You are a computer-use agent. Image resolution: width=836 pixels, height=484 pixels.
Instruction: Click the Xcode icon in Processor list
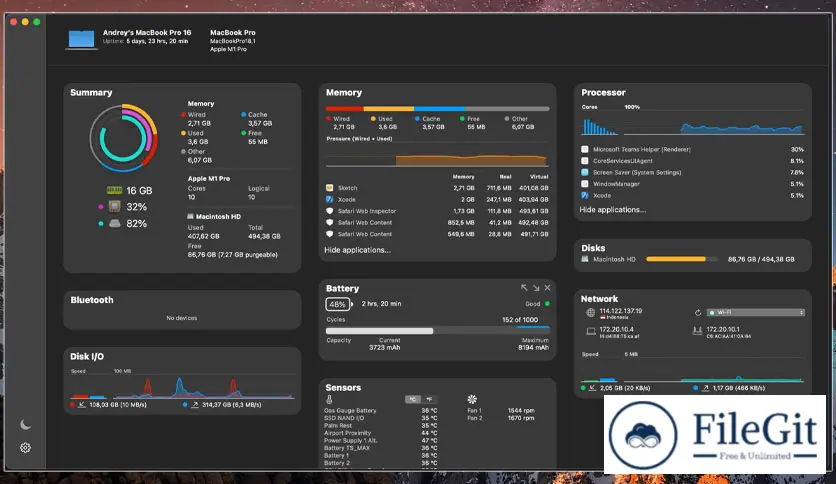[585, 196]
